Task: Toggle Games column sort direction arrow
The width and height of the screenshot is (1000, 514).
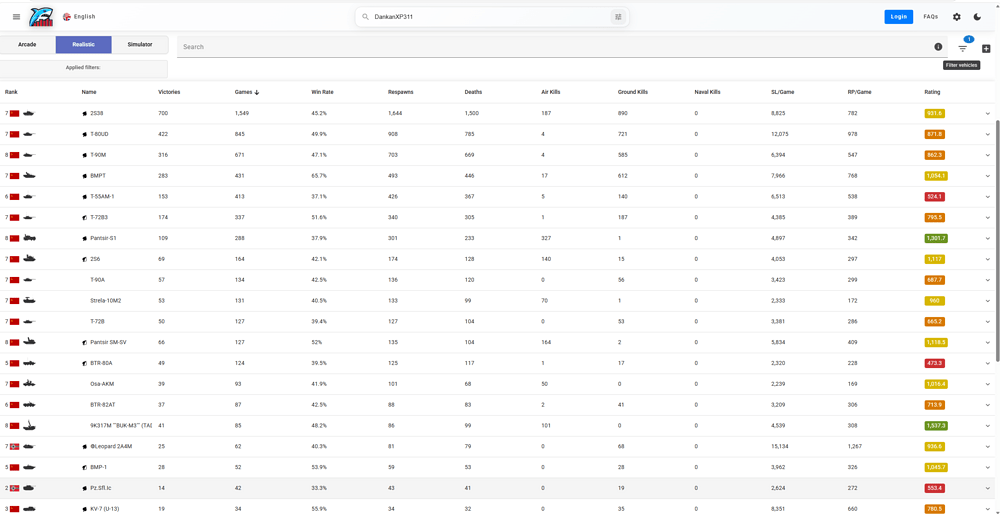Action: tap(257, 92)
